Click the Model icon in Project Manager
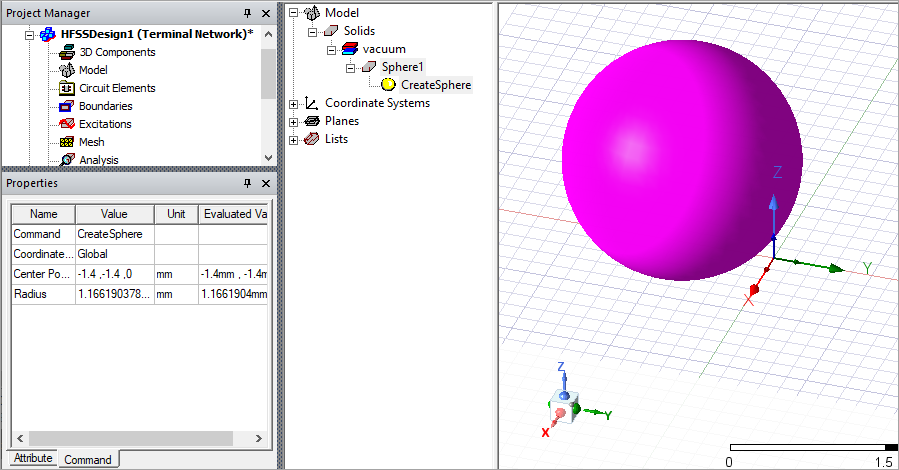This screenshot has height=470, width=899. tap(67, 70)
